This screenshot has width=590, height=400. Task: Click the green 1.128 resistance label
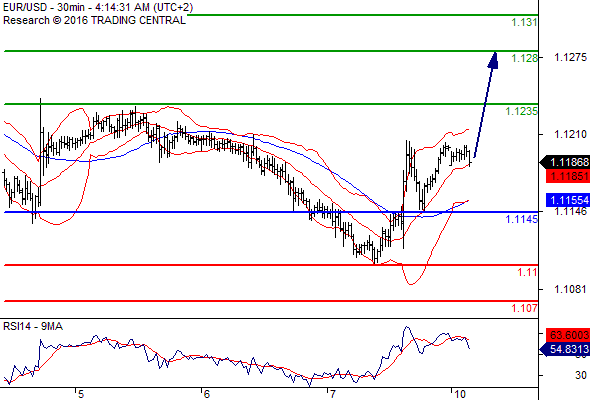pyautogui.click(x=524, y=58)
